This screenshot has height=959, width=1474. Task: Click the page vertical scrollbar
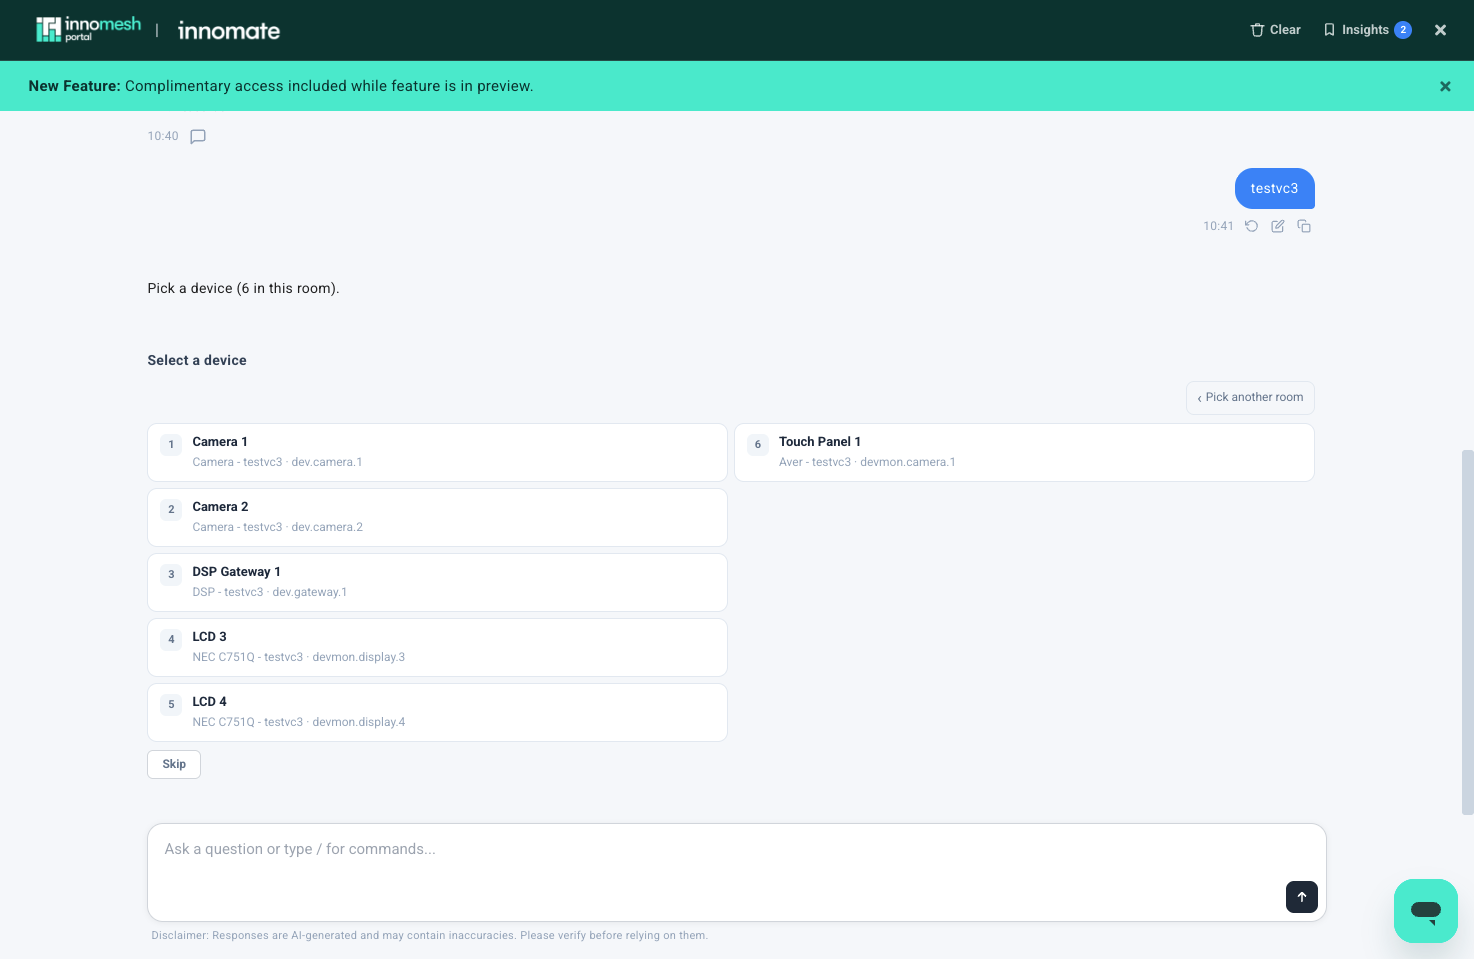coord(1467,632)
